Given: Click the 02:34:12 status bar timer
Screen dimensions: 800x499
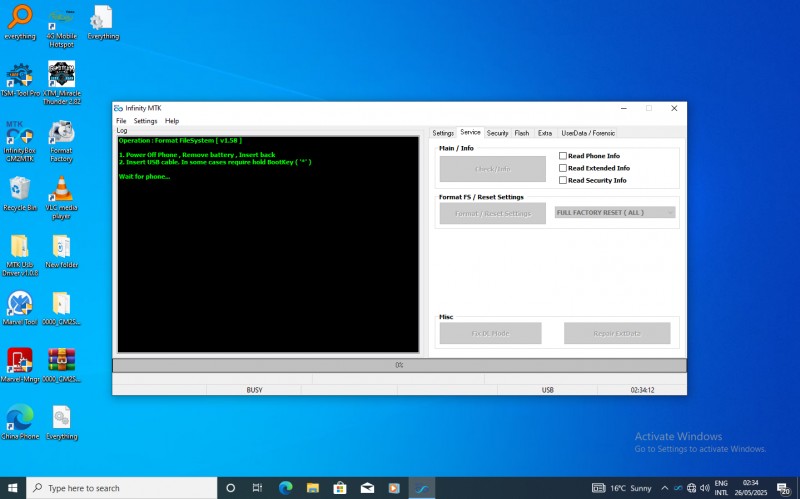Looking at the screenshot, I should (642, 390).
